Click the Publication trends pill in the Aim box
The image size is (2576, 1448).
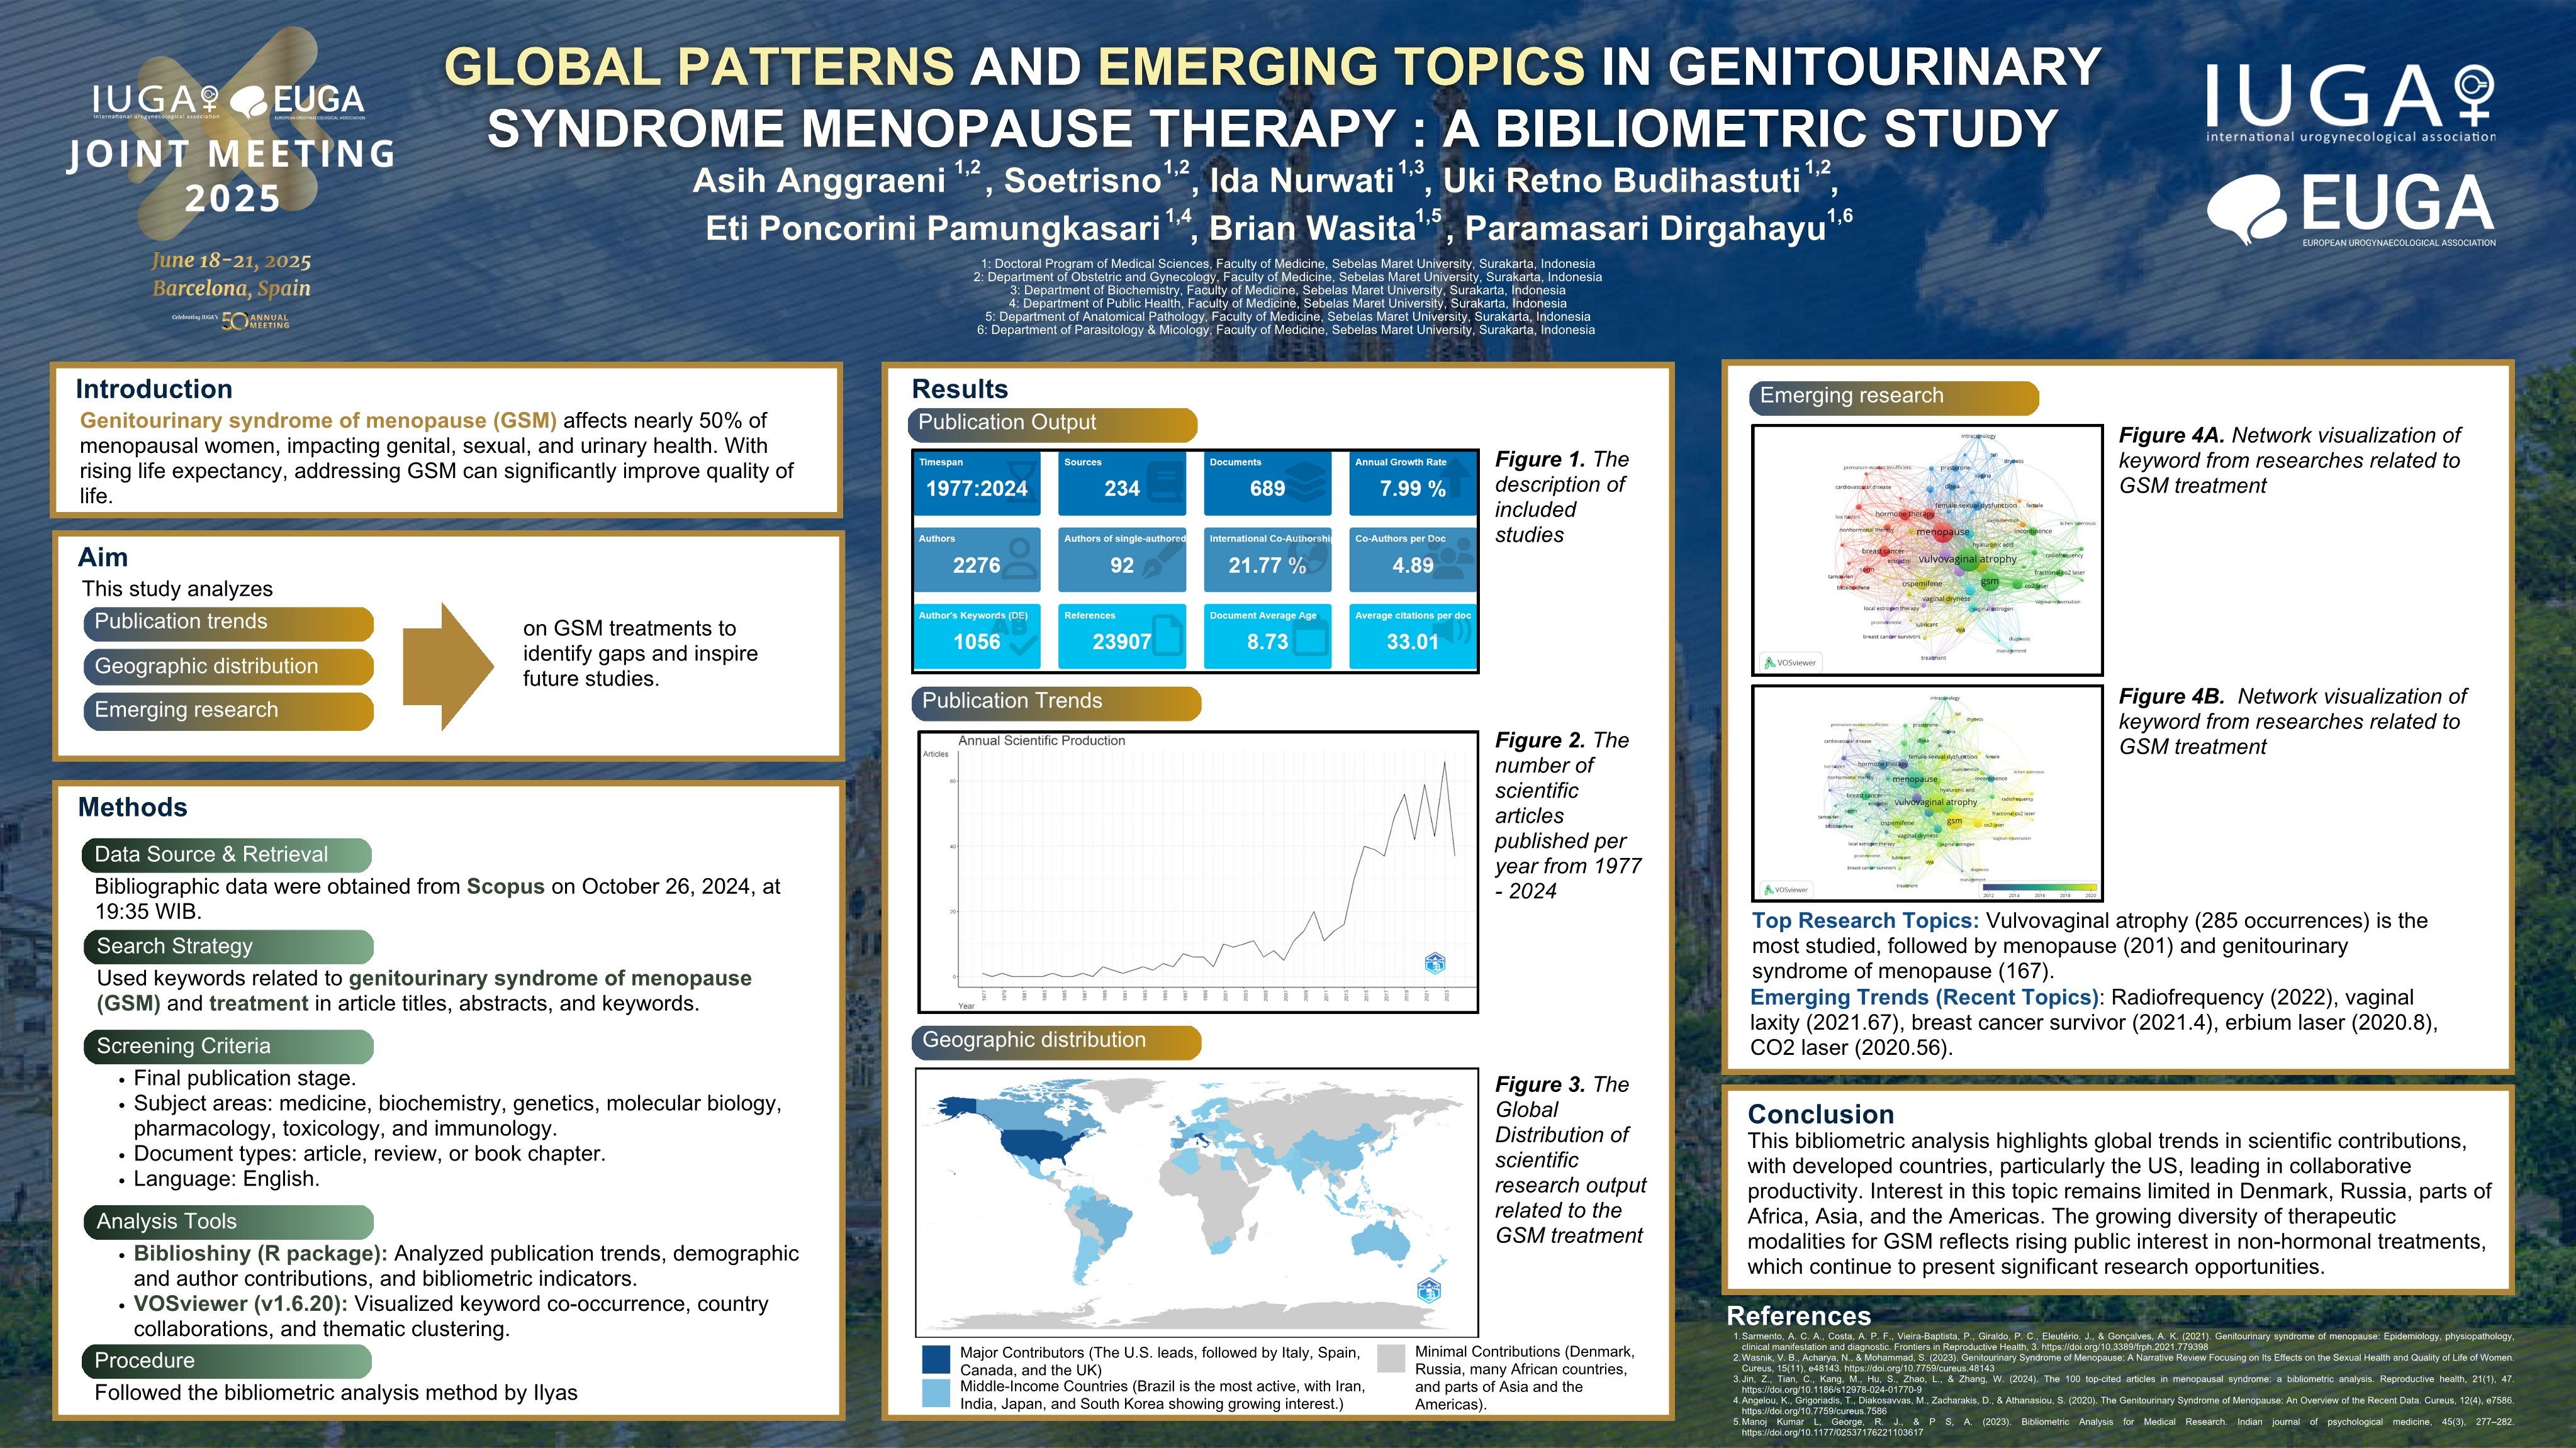228,623
